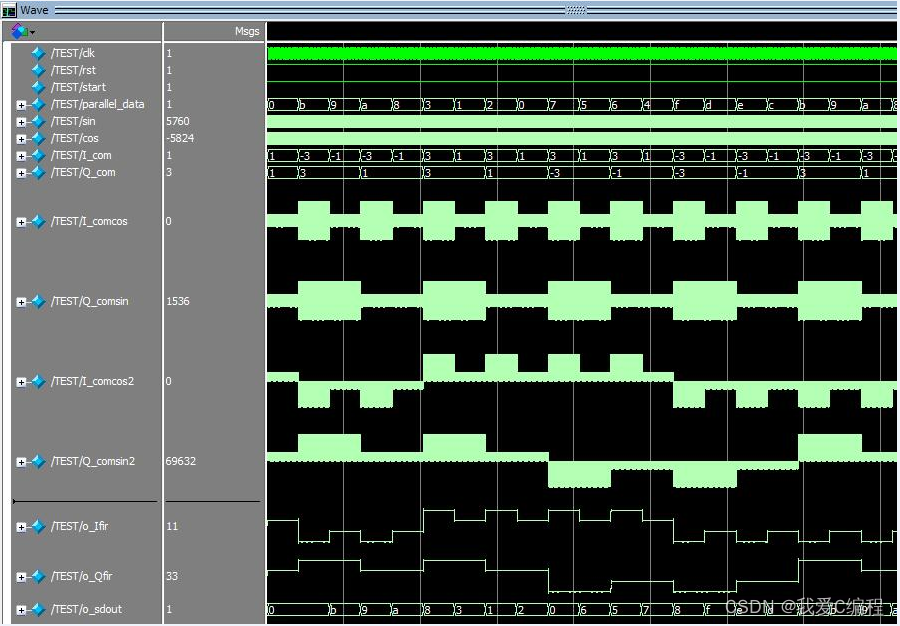Select the /TEST/Q_comsin2 signal name
The image size is (900, 626).
click(x=93, y=461)
